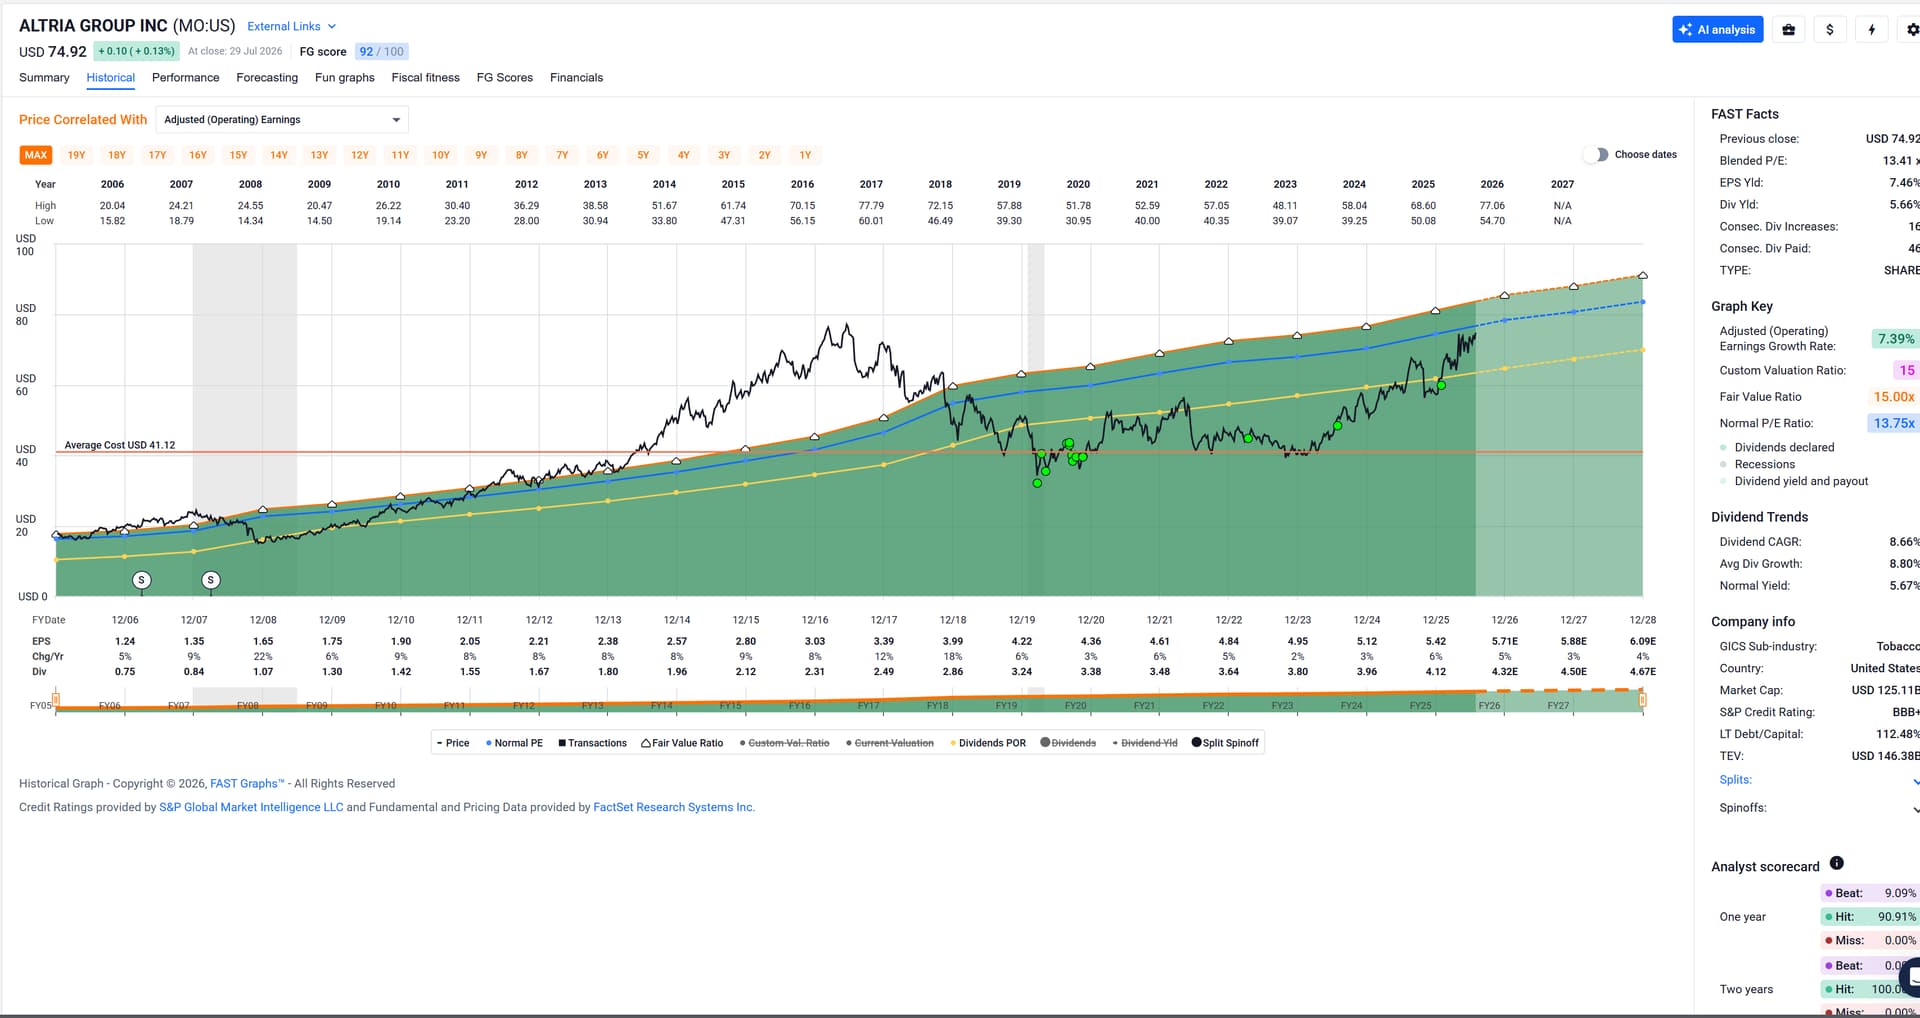Image resolution: width=1920 pixels, height=1018 pixels.
Task: Click the left handle of timeline range slider
Action: coord(56,700)
